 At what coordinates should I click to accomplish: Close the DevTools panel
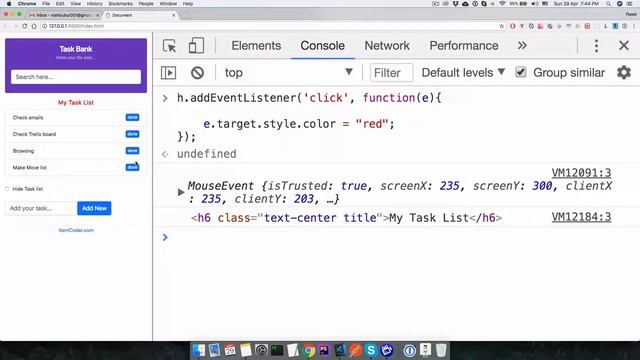click(x=624, y=45)
